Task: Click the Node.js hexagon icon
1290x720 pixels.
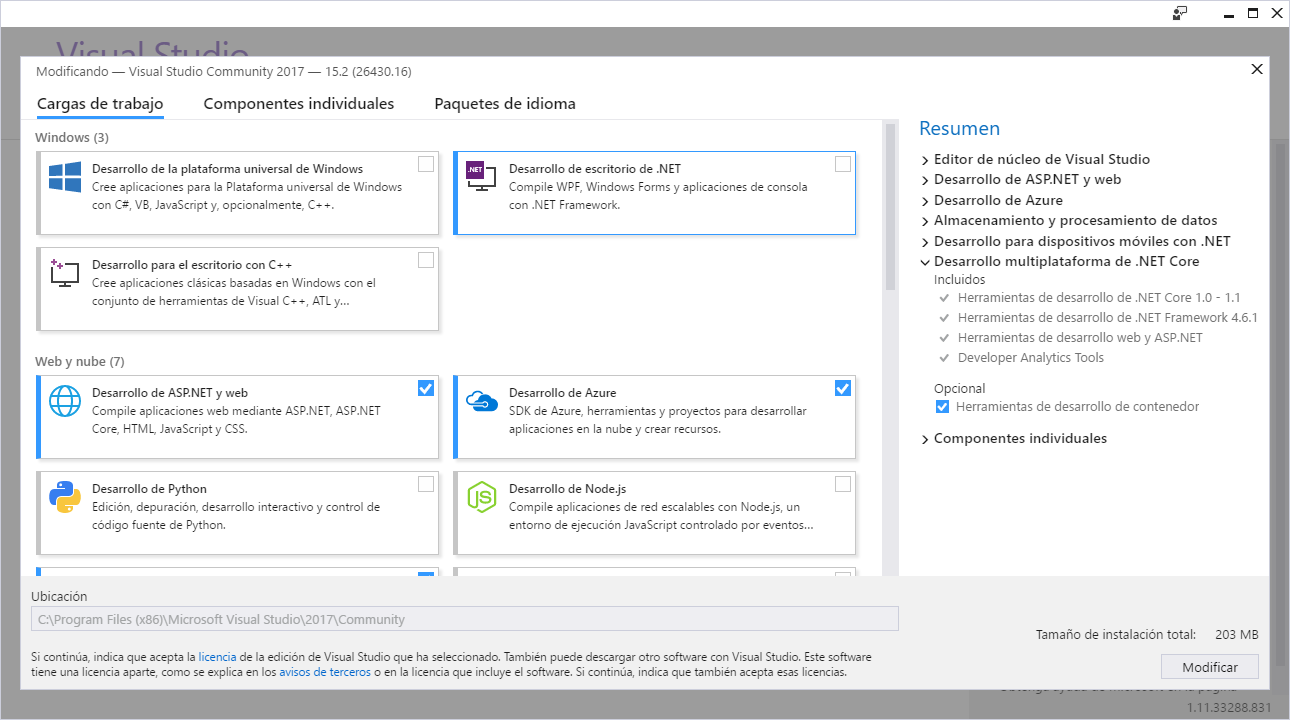Action: tap(481, 497)
